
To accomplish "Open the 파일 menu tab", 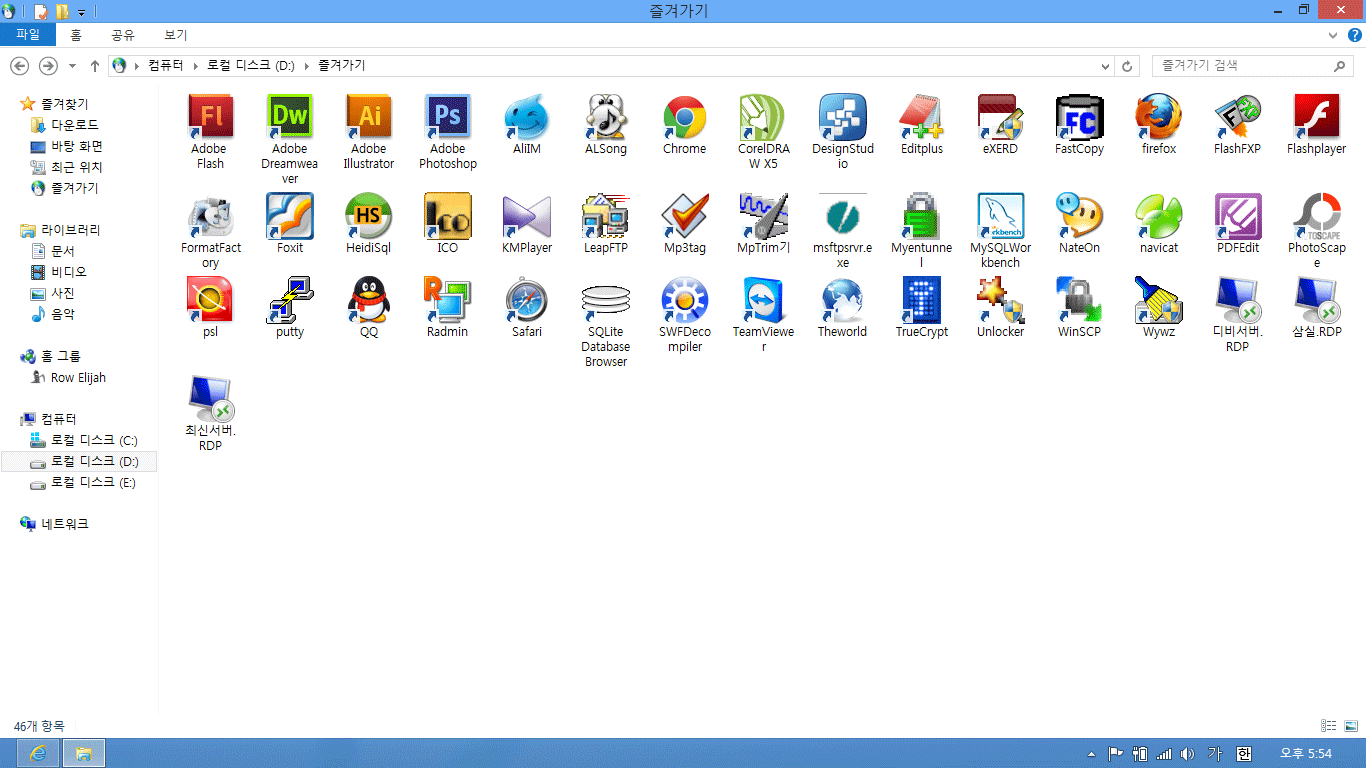I will coord(28,35).
